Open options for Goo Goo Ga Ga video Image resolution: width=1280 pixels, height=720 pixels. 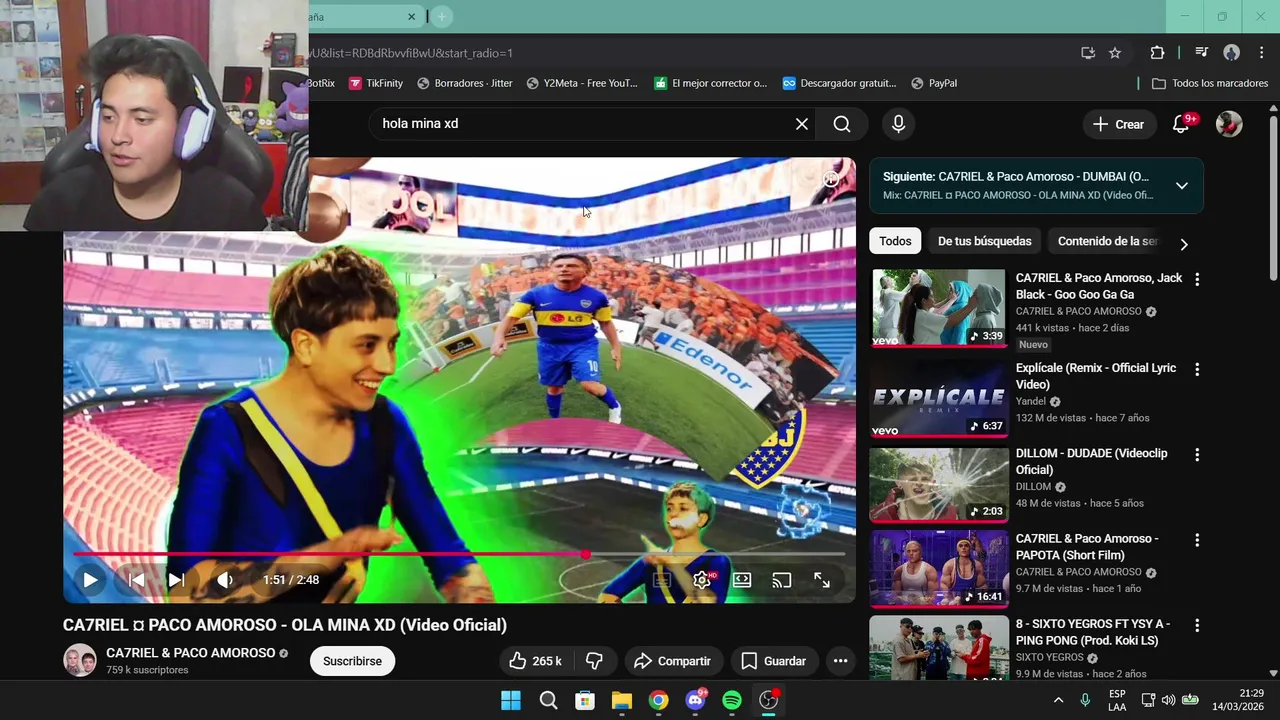[1197, 280]
